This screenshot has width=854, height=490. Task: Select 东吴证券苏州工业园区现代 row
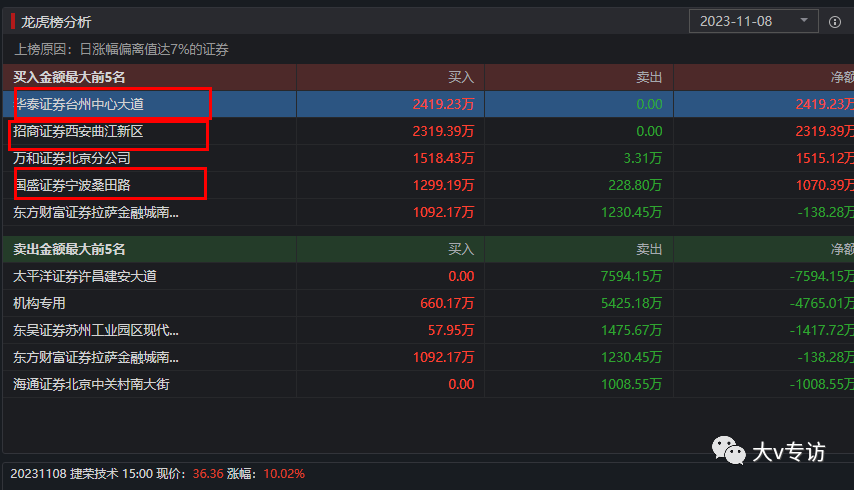click(97, 331)
